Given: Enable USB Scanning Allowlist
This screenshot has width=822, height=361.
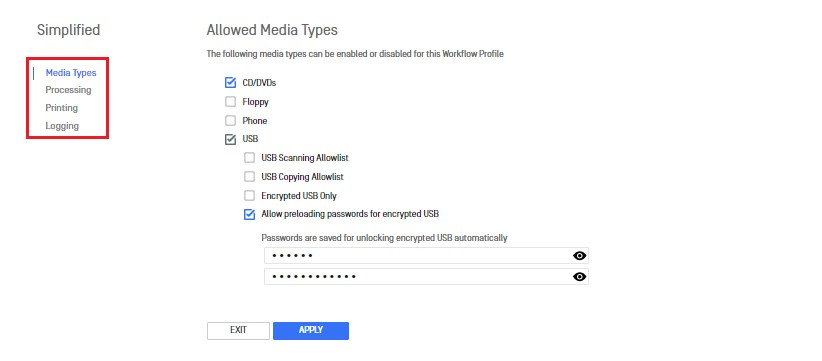Looking at the screenshot, I should point(250,158).
